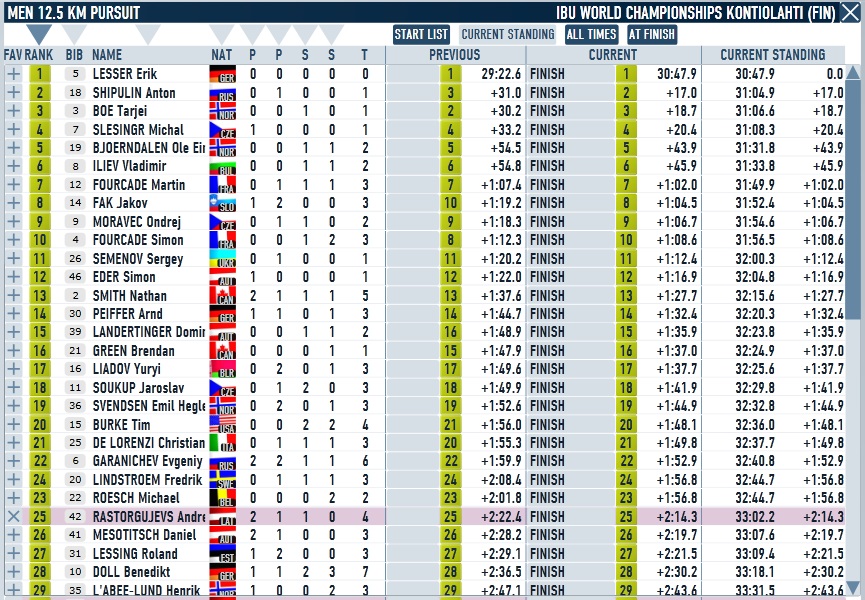The image size is (865, 600).
Task: Sort by BIB column triangle
Action: point(74,34)
